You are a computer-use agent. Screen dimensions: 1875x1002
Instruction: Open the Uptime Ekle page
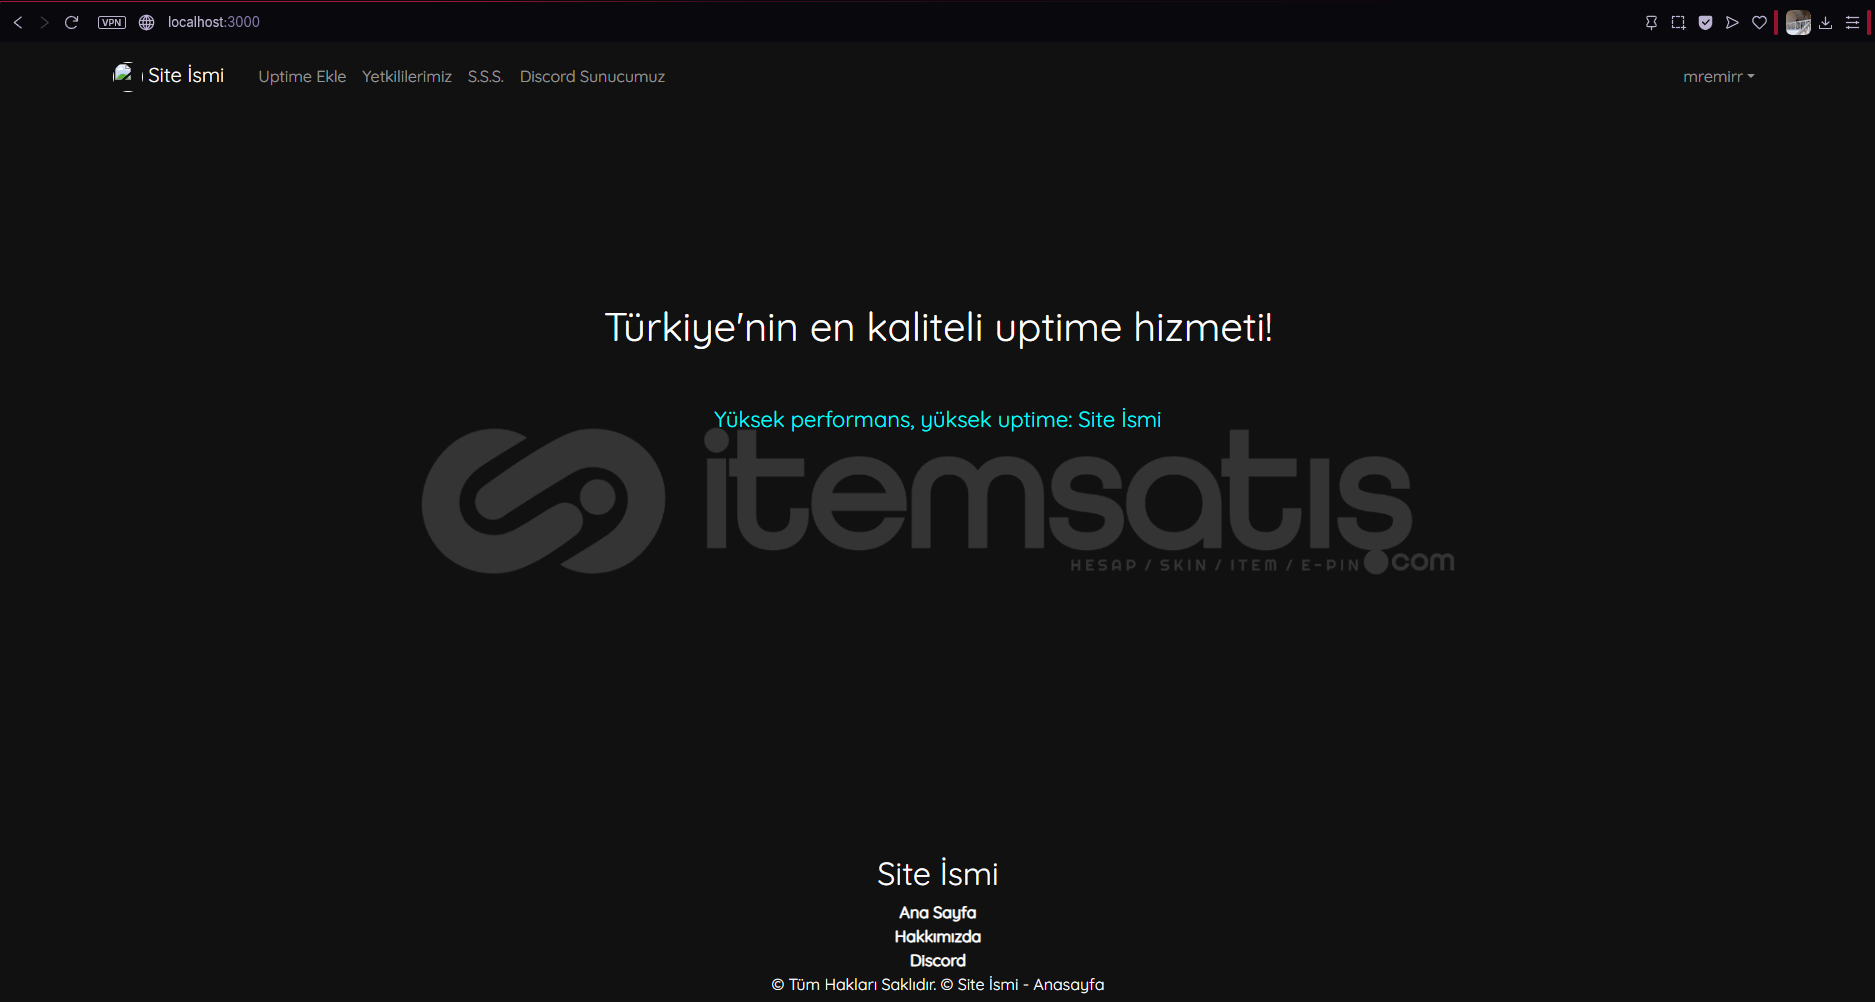click(302, 77)
